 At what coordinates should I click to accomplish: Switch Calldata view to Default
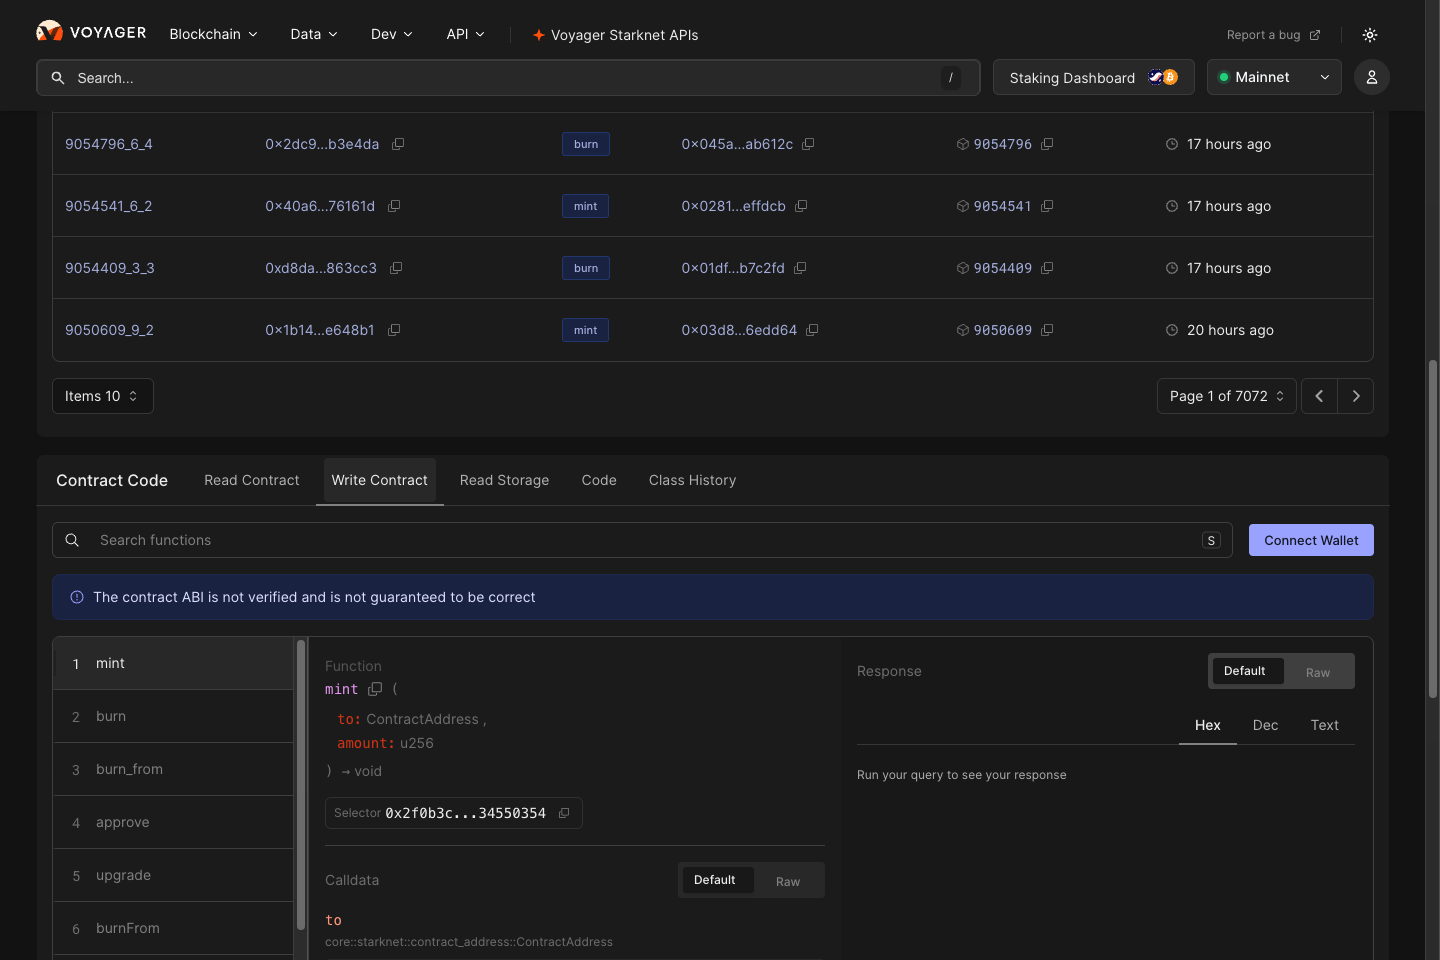pyautogui.click(x=715, y=880)
